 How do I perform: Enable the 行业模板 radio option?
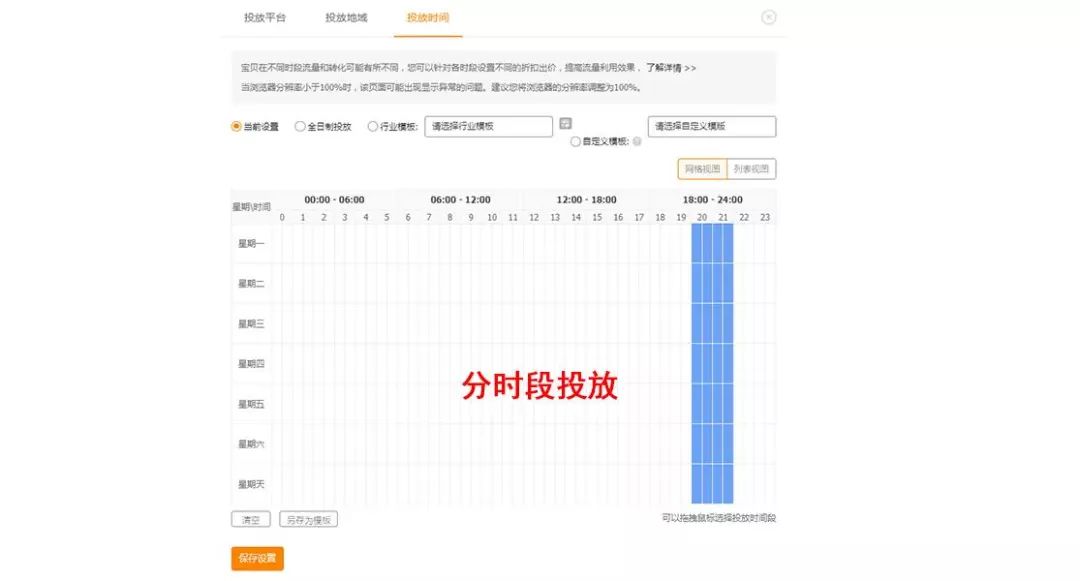372,126
